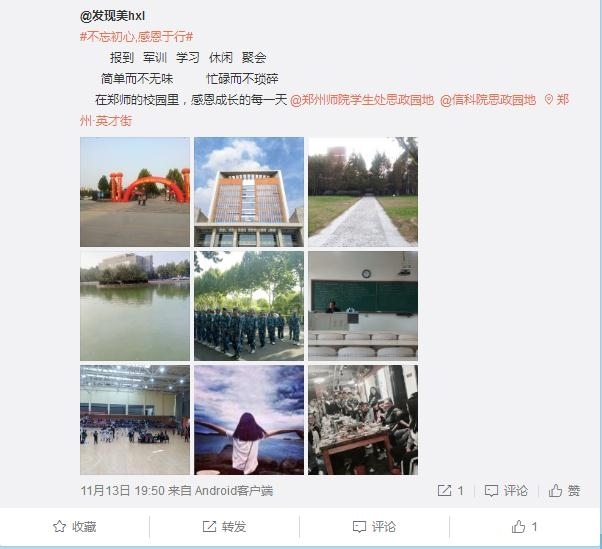
Task: Click the star 收藏 favorite icon
Action: (x=60, y=526)
